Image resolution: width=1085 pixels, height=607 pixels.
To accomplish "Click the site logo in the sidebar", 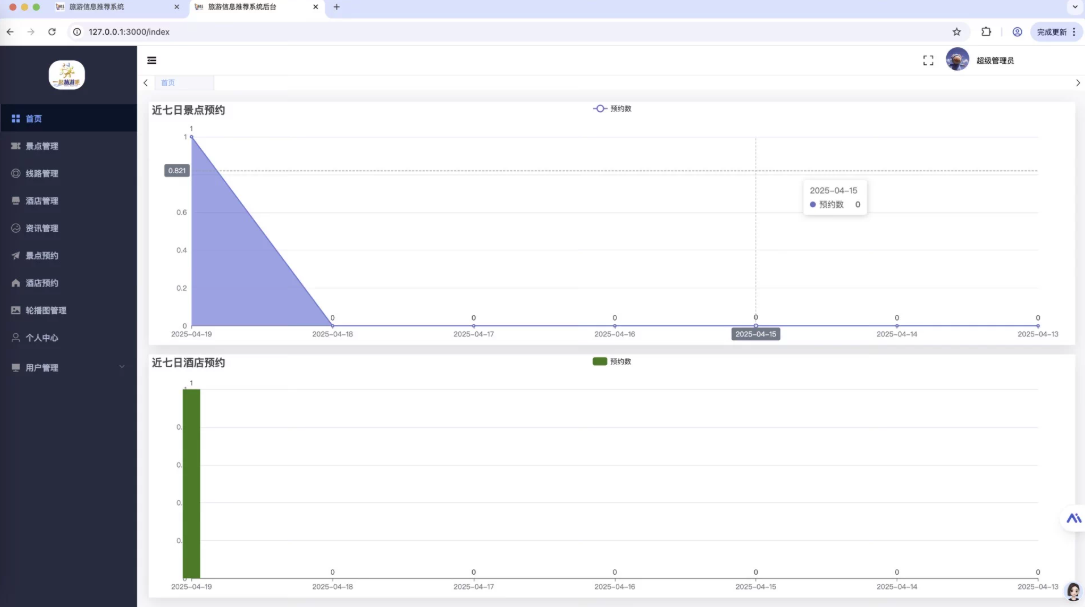I will (67, 75).
